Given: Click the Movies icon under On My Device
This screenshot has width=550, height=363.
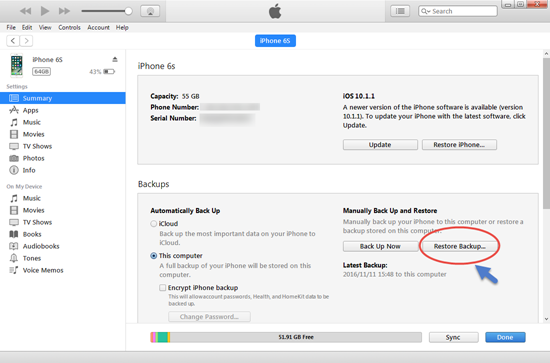Looking at the screenshot, I should [x=14, y=210].
